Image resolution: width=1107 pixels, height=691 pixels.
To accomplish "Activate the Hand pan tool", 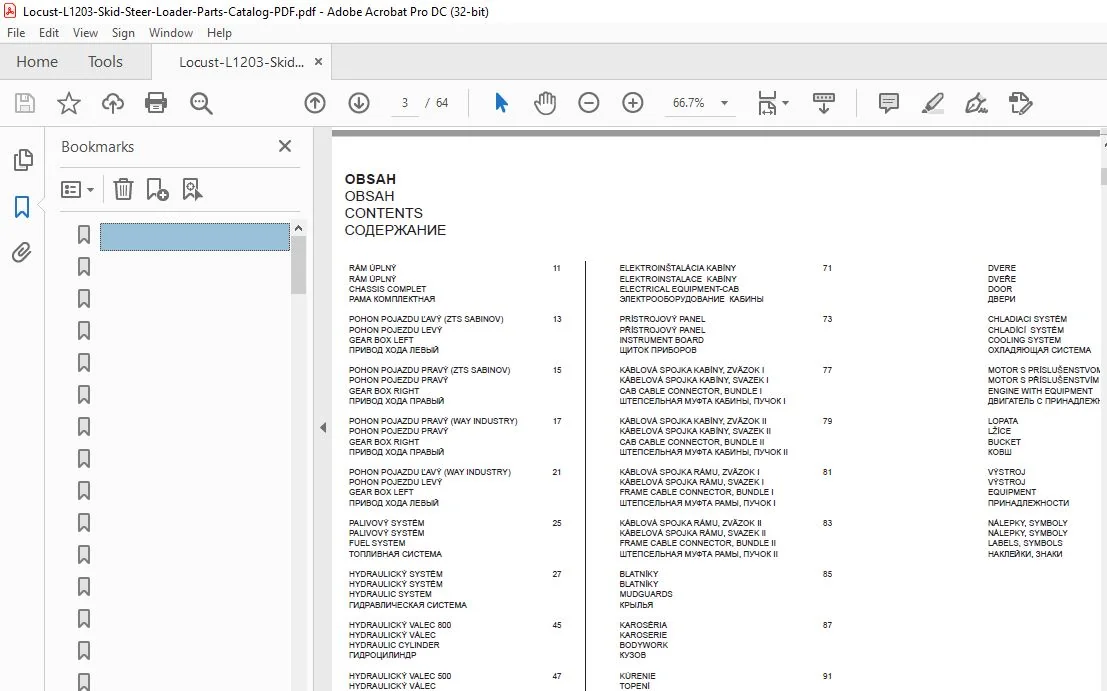I will (545, 103).
